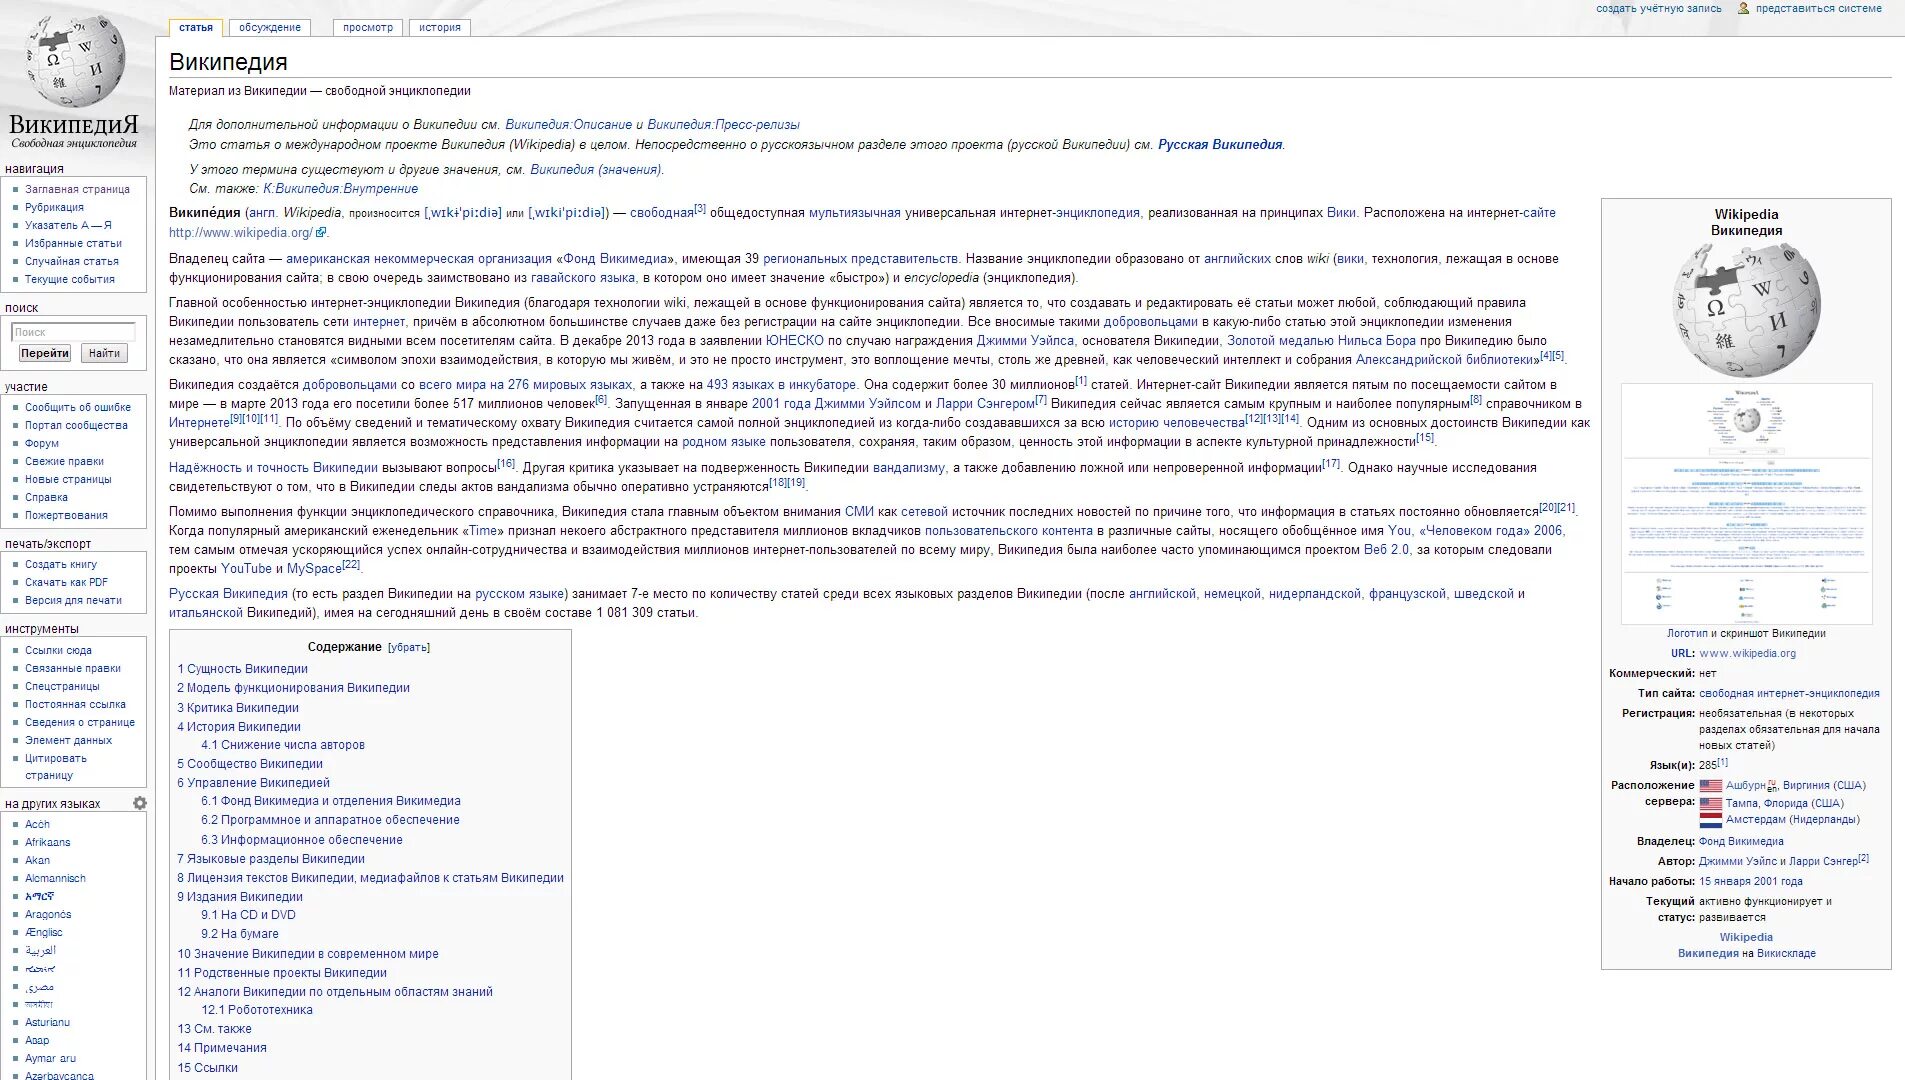Open свободная интернет-энциклопедия link in infobox
This screenshot has width=1905, height=1080.
click(1789, 694)
